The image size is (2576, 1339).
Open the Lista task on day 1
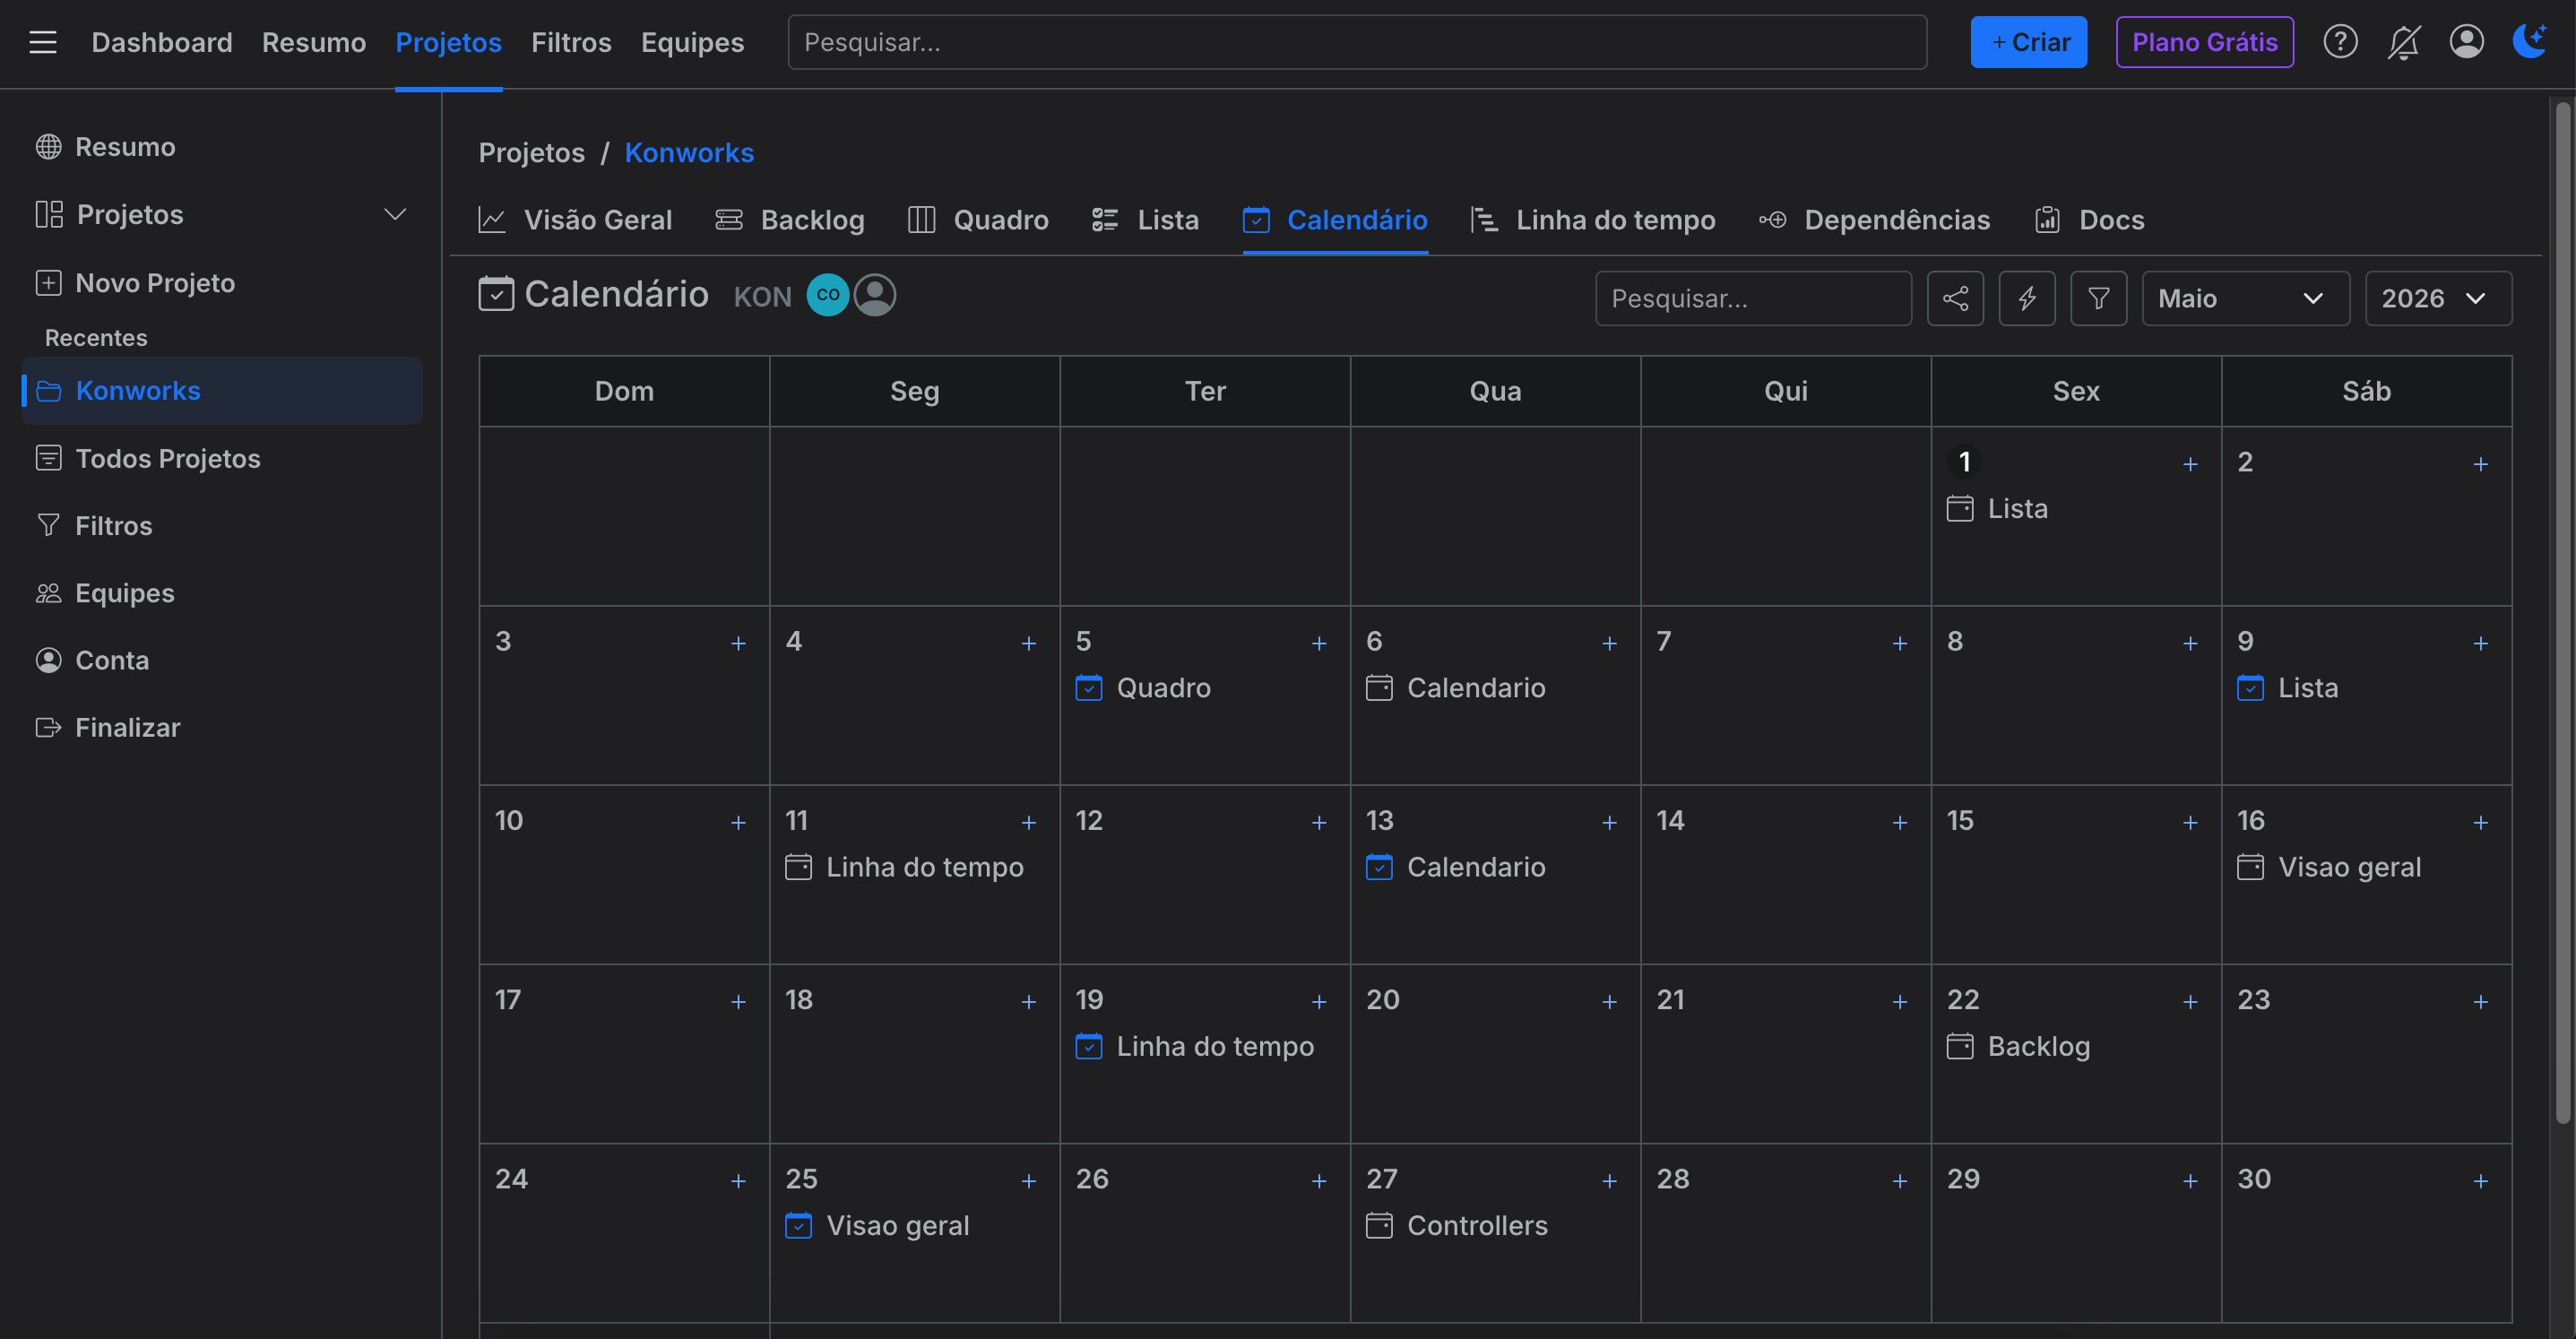pyautogui.click(x=1998, y=509)
